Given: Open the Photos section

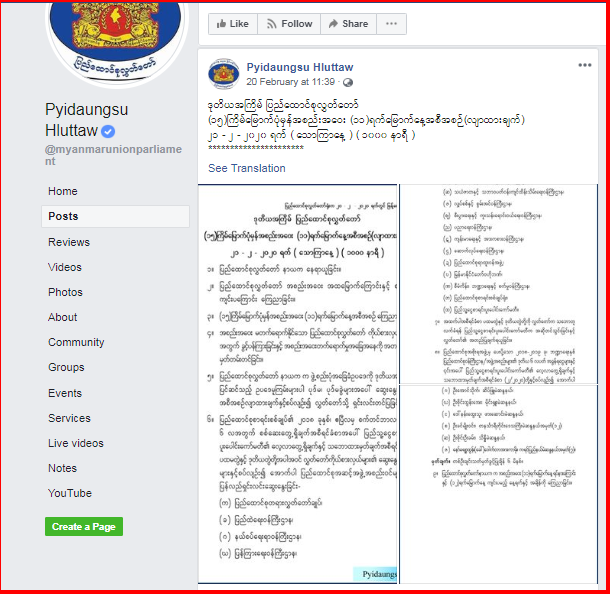Looking at the screenshot, I should pos(65,292).
